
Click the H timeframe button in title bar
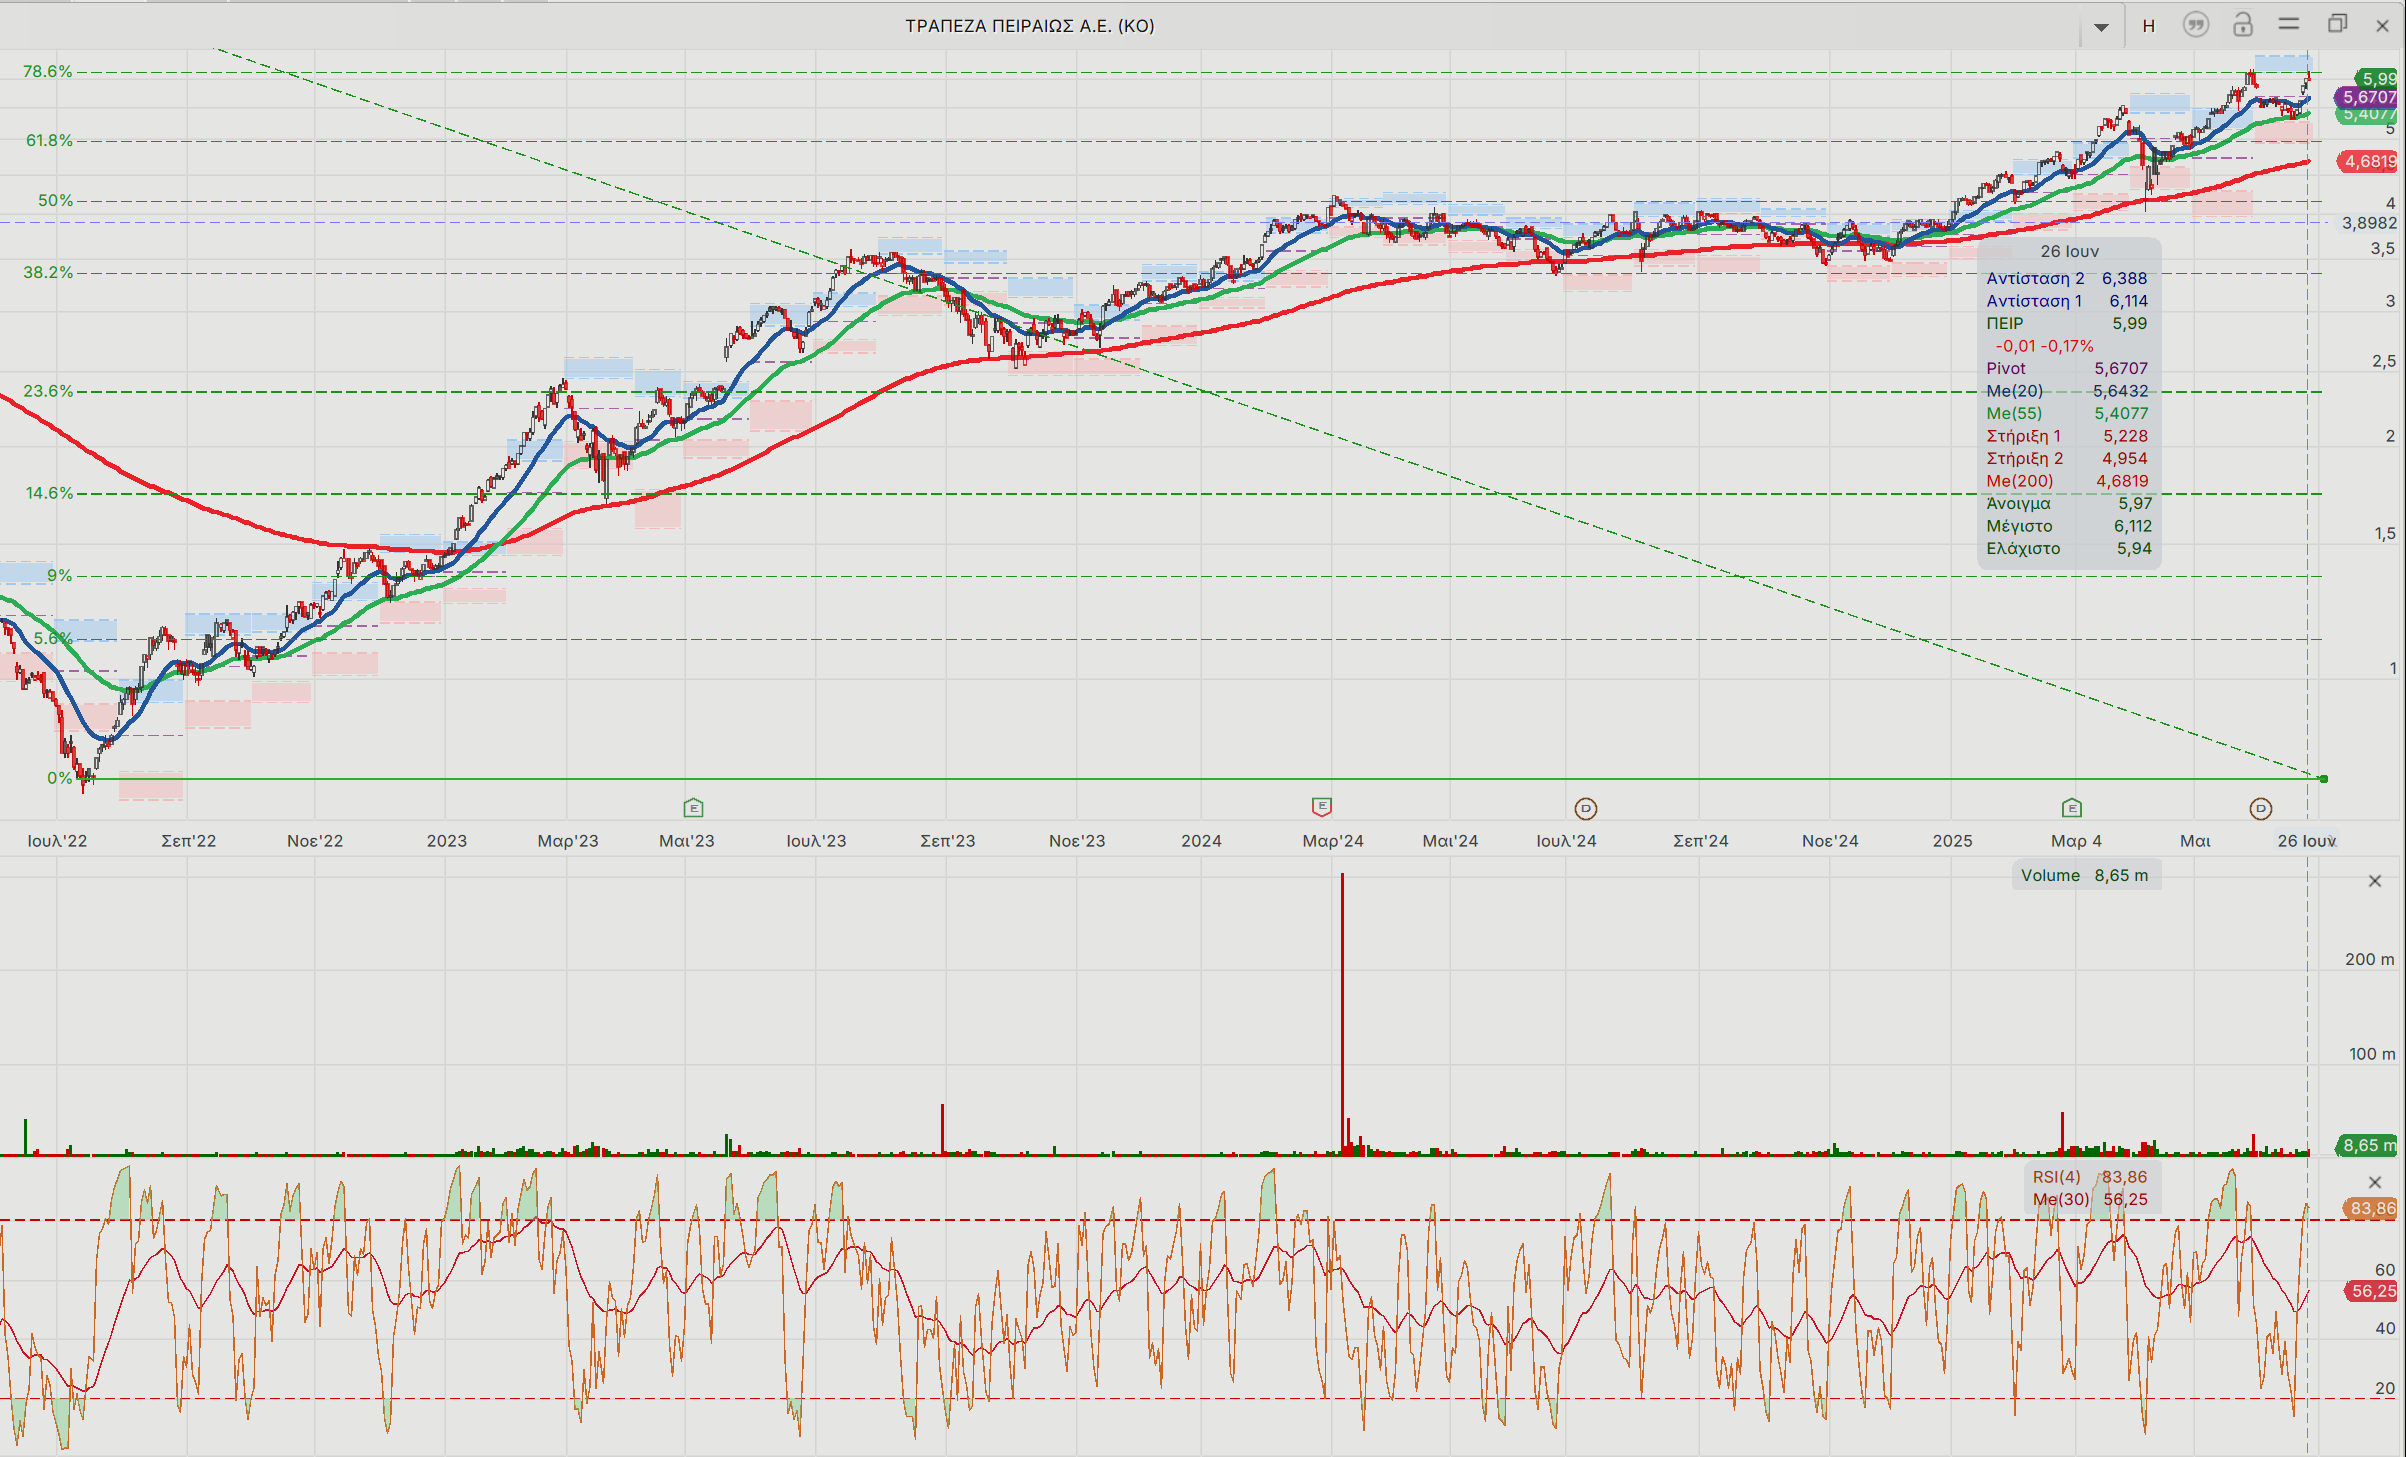click(2148, 26)
